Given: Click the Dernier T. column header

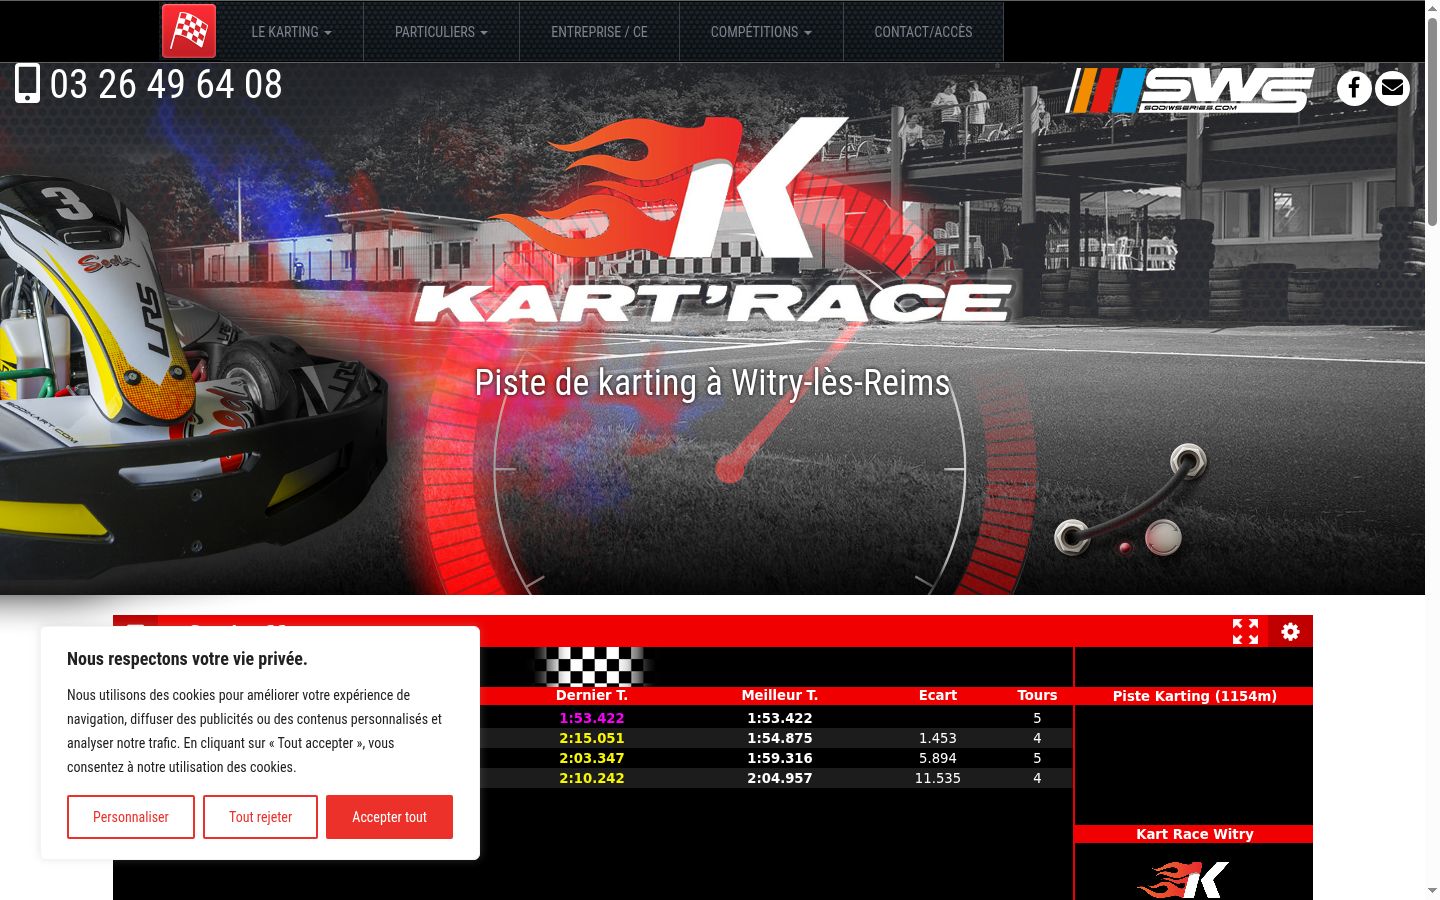Looking at the screenshot, I should [592, 695].
